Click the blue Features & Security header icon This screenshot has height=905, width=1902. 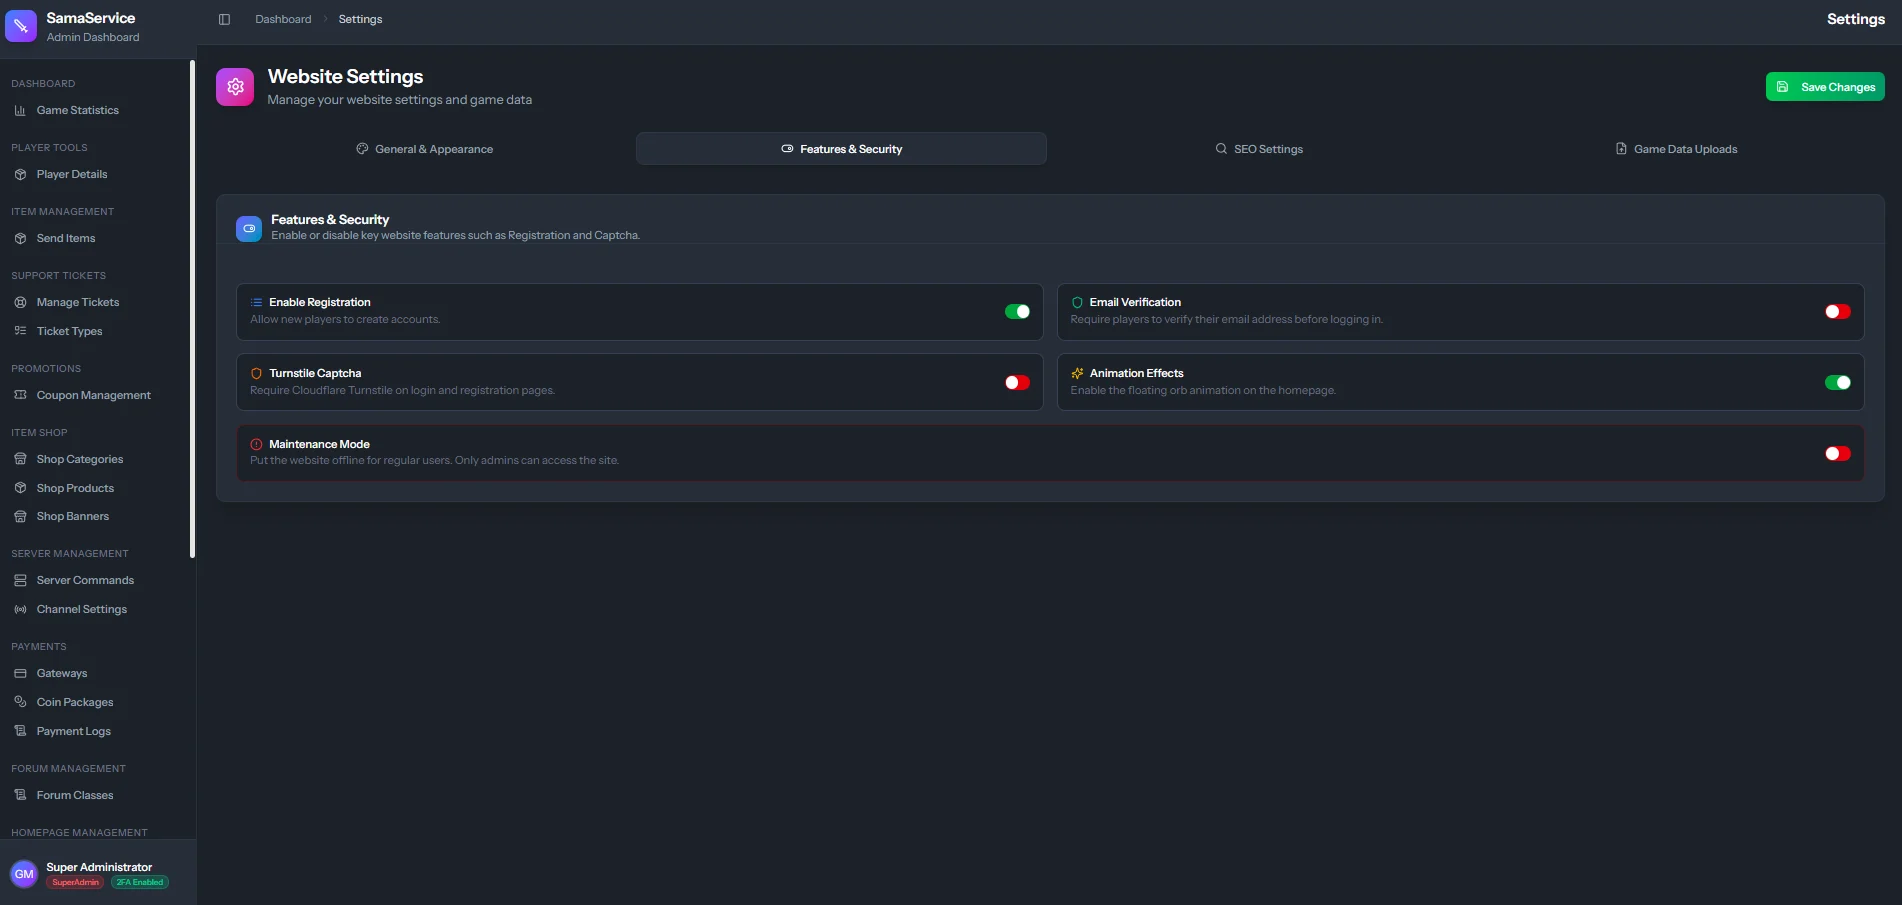point(249,228)
